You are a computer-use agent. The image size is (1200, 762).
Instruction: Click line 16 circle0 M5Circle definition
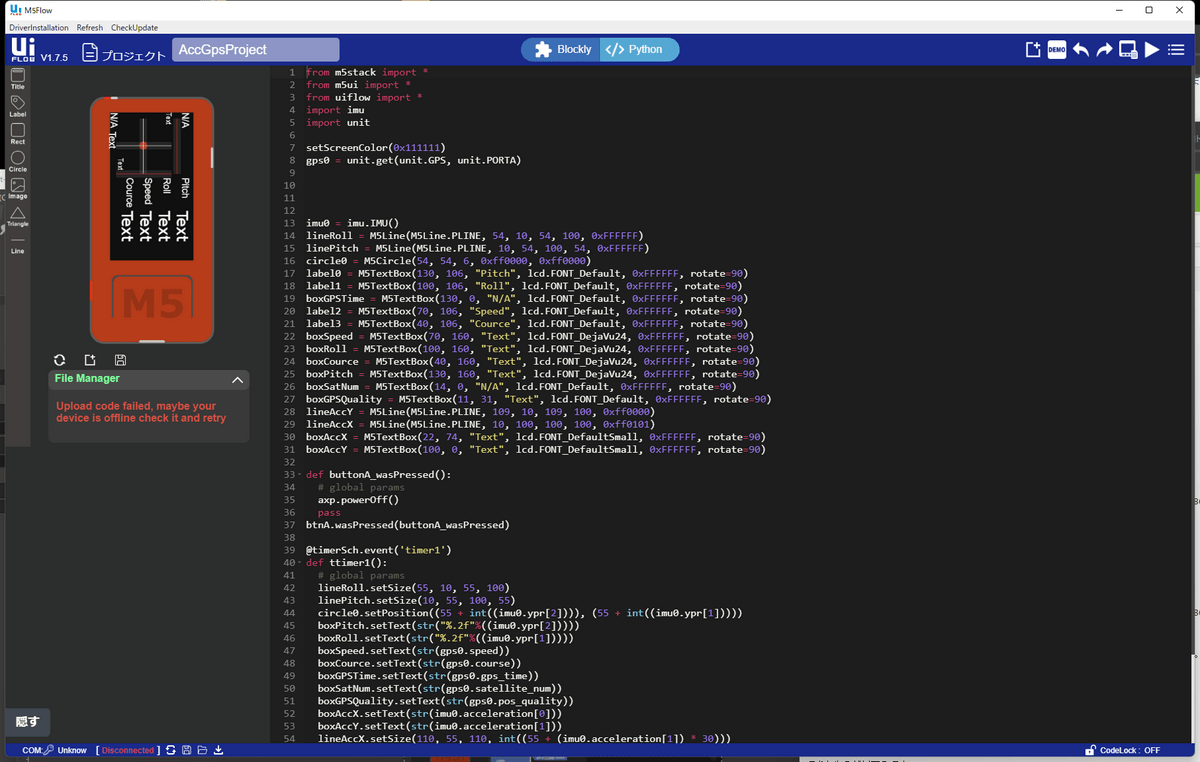click(x=448, y=261)
